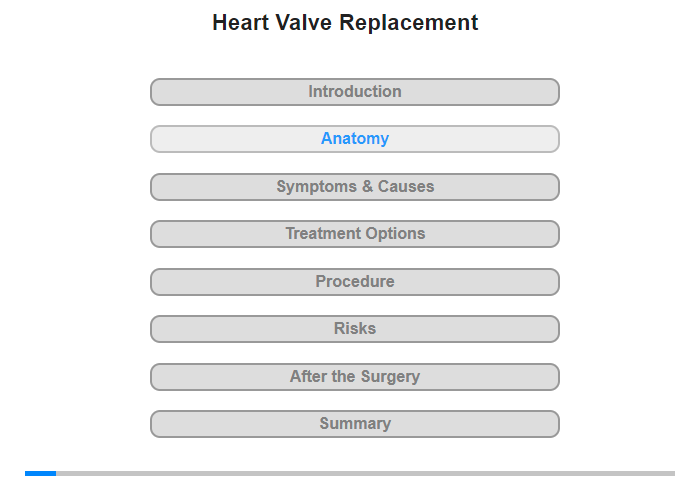Image resolution: width=700 pixels, height=480 pixels.
Task: Click left end of Anatomy button
Action: (154, 139)
